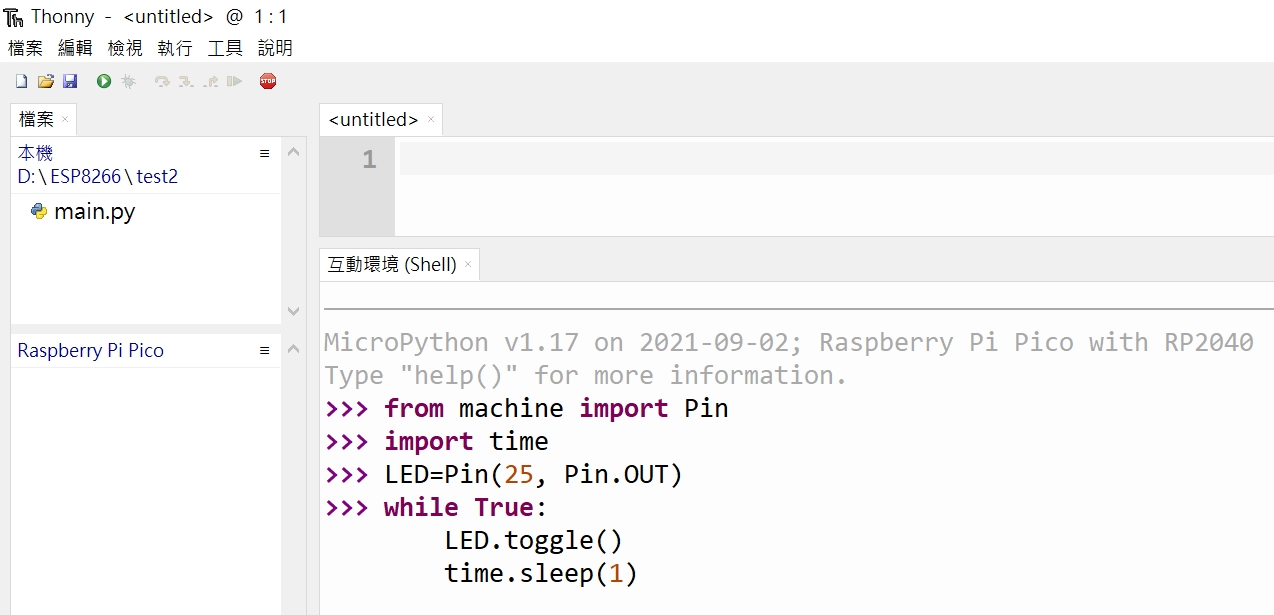
Task: Close the <untitled> editor tab
Action: pos(430,119)
